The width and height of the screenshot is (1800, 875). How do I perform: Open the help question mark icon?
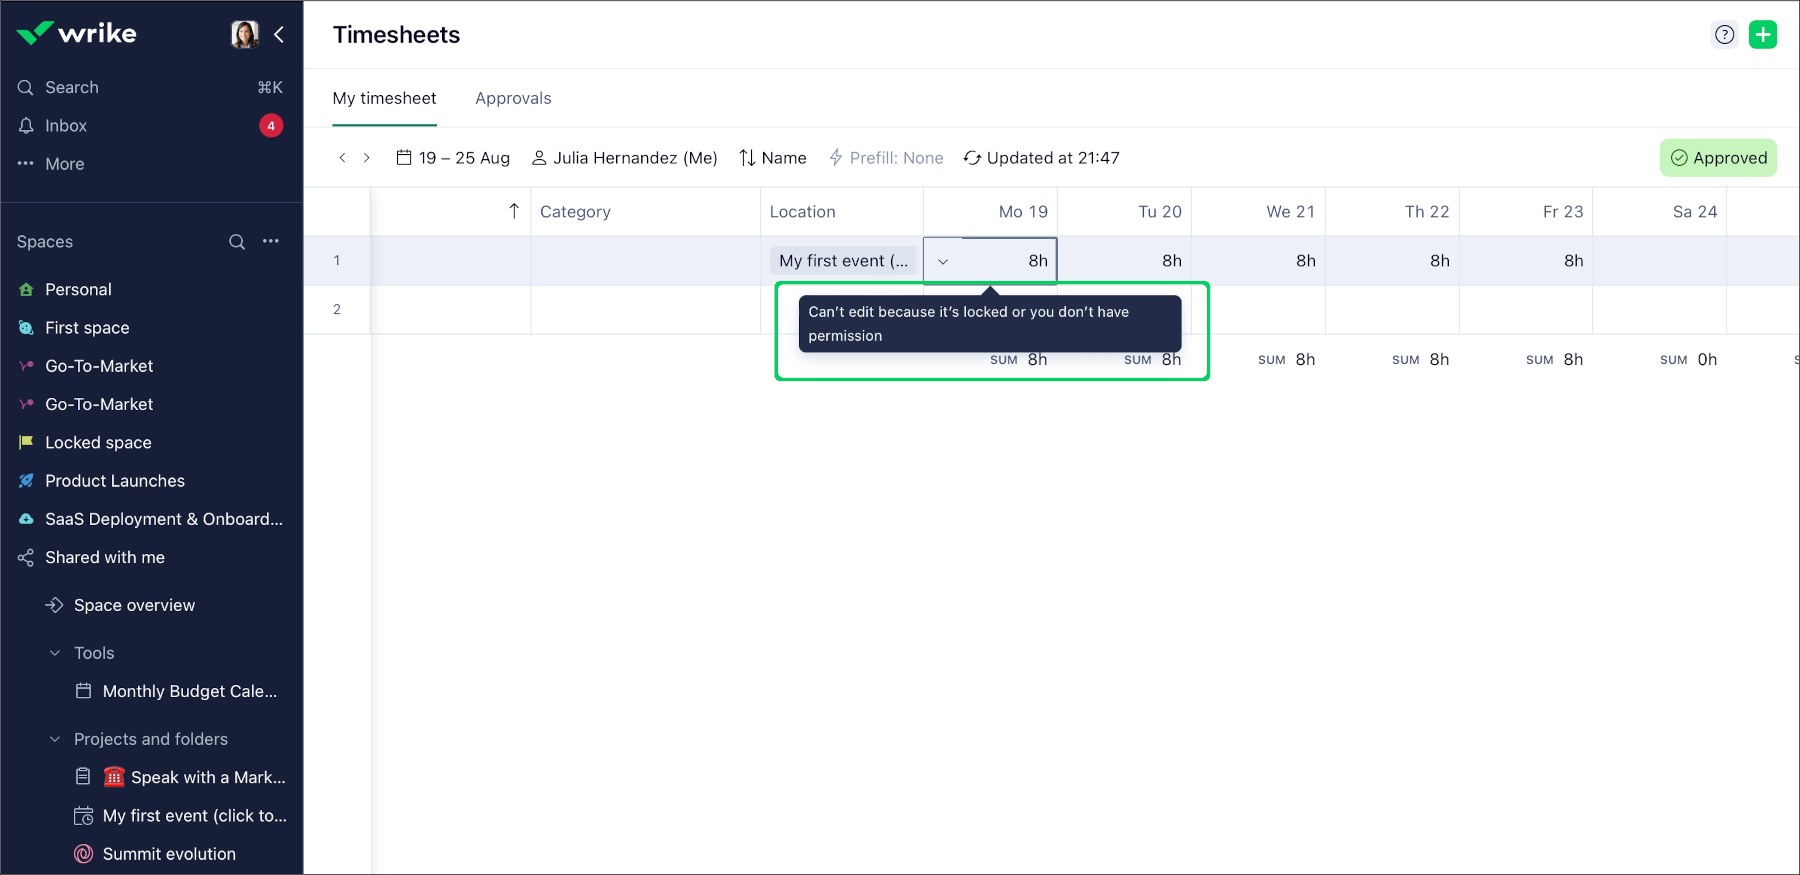(x=1724, y=35)
